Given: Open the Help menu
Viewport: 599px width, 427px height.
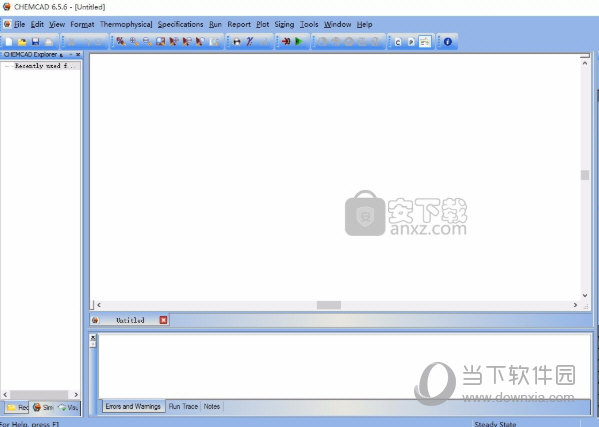Looking at the screenshot, I should (x=364, y=24).
